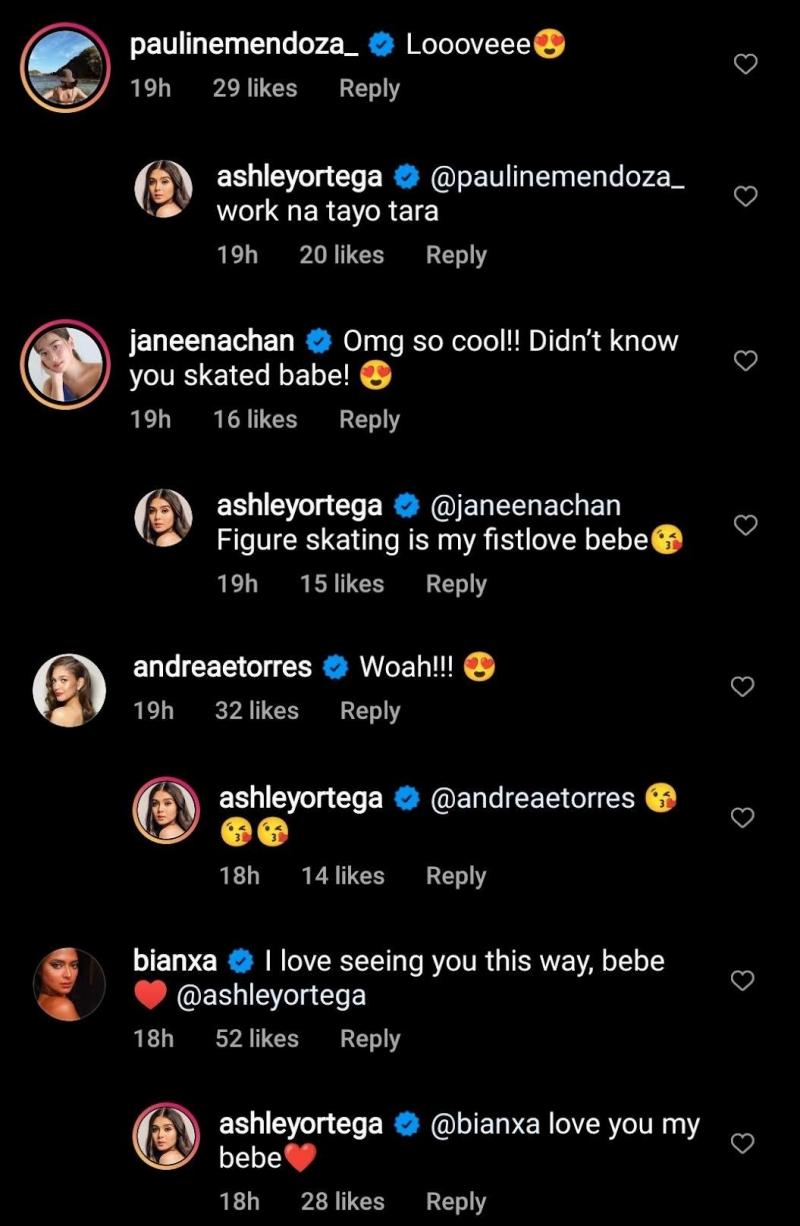Viewport: 800px width, 1226px height.
Task: Open the @janeenachan mention in reply
Action: coord(525,507)
